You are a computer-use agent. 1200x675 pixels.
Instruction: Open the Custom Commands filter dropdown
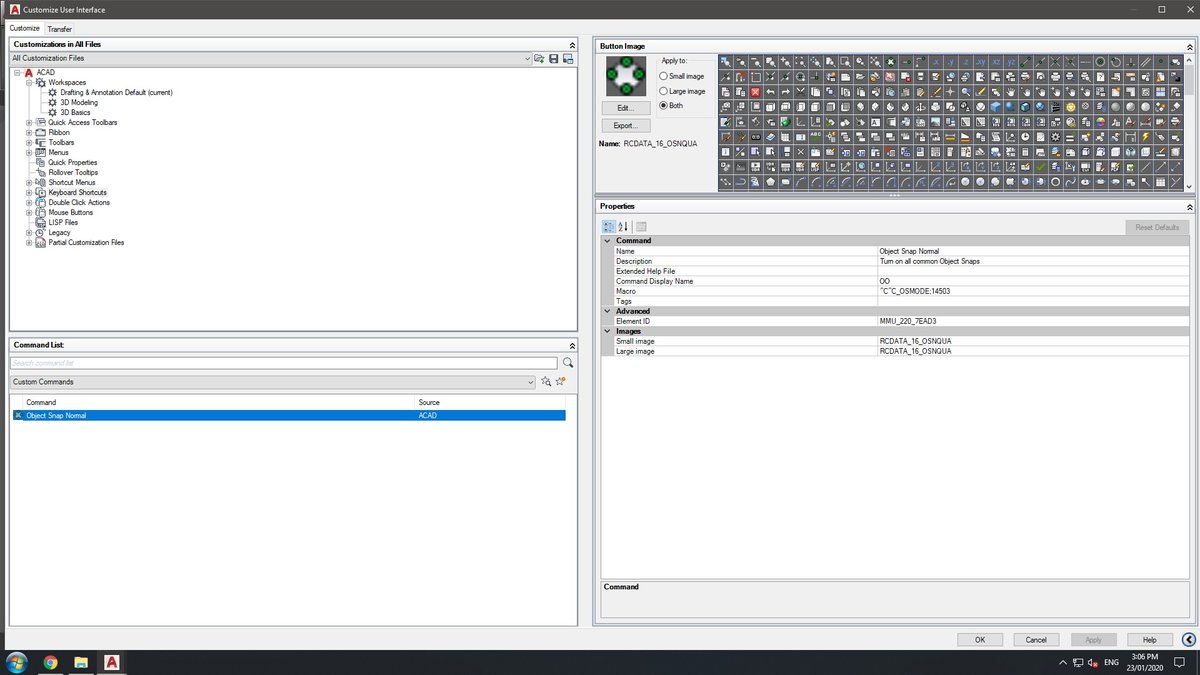click(530, 382)
